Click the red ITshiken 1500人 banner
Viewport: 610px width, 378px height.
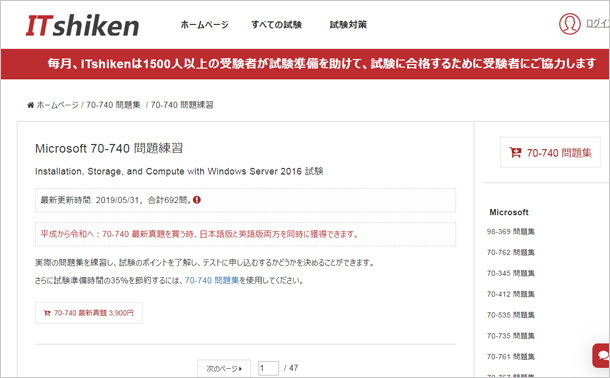pyautogui.click(x=305, y=64)
